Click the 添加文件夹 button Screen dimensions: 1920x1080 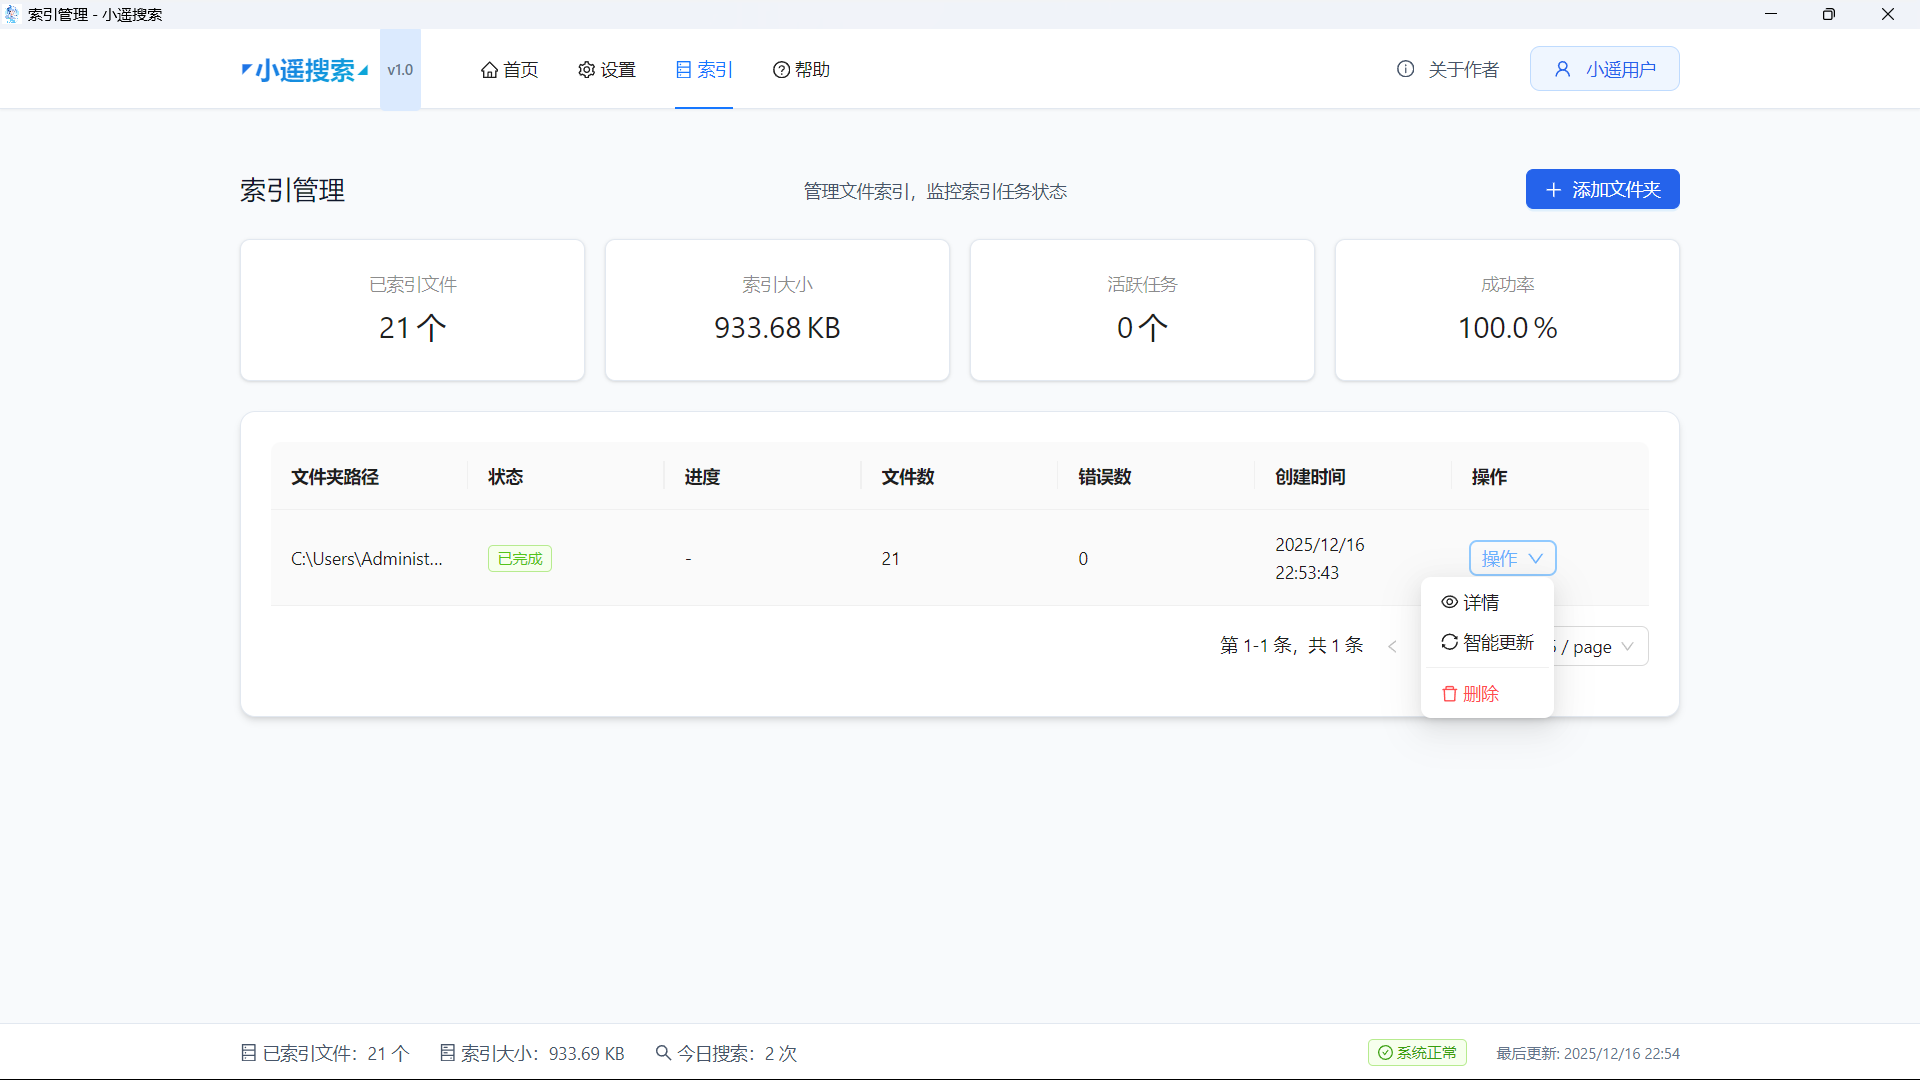[1602, 189]
